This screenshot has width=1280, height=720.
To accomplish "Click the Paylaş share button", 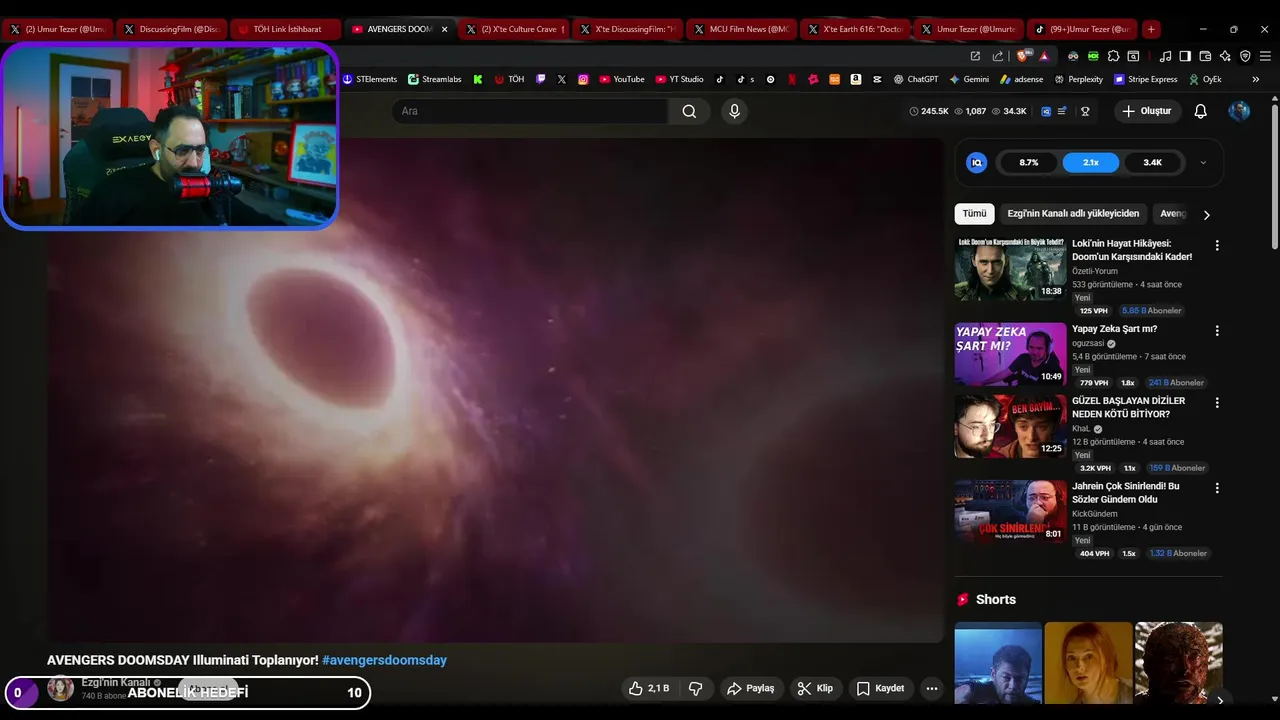I will pos(751,688).
